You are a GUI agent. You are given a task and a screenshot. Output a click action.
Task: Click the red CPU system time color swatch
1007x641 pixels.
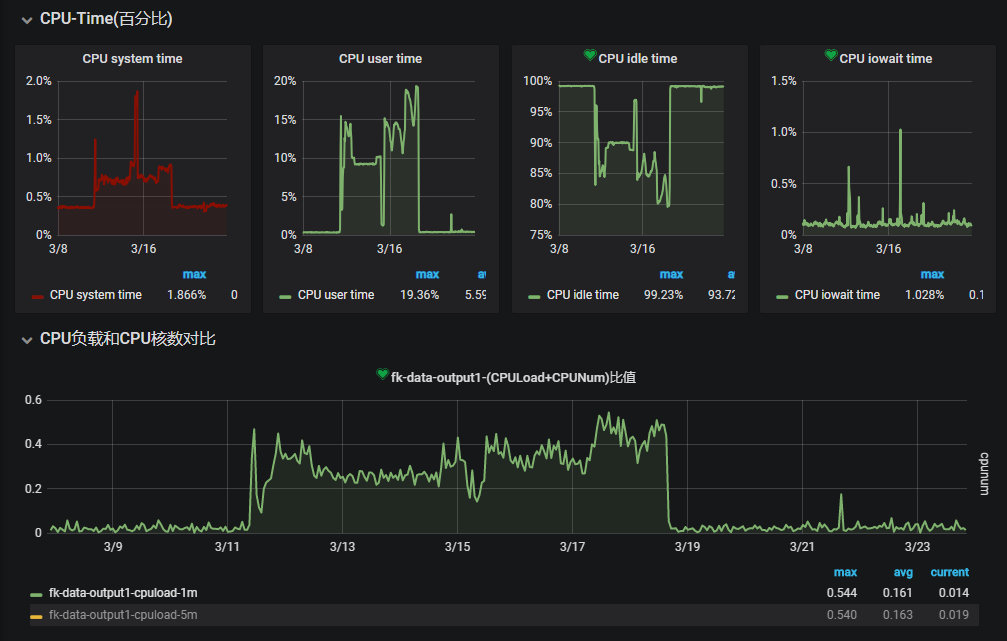pyautogui.click(x=38, y=296)
